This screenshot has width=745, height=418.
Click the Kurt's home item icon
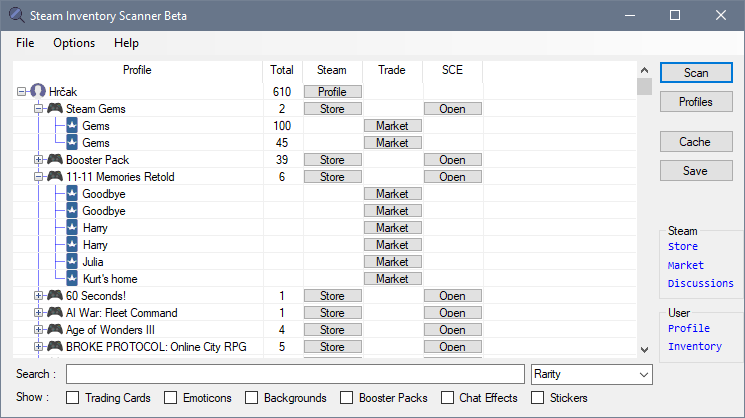tap(72, 279)
